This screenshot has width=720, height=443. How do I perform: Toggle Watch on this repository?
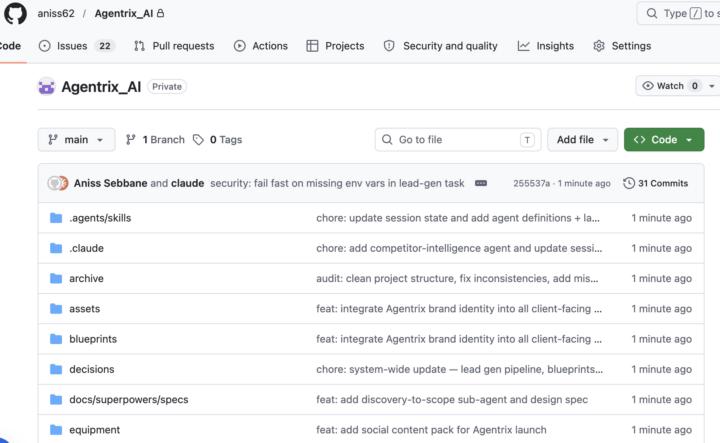click(x=670, y=86)
